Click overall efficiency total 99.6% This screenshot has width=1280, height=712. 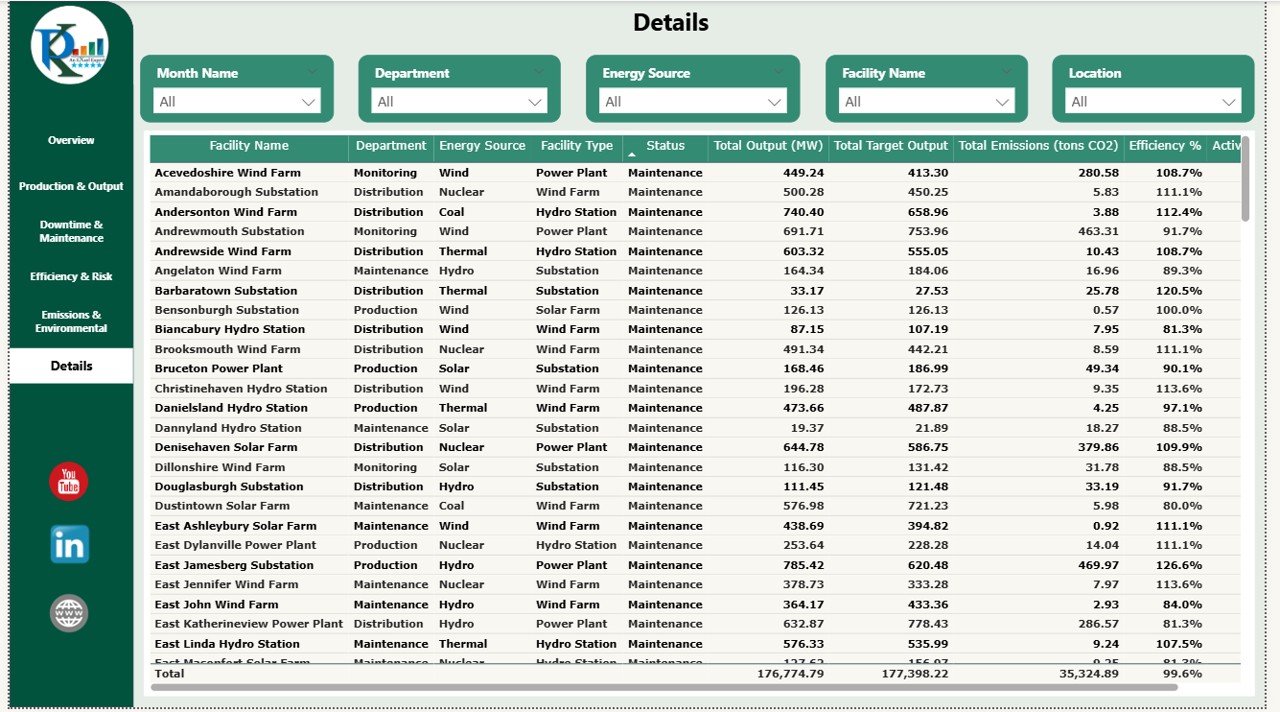point(1184,674)
